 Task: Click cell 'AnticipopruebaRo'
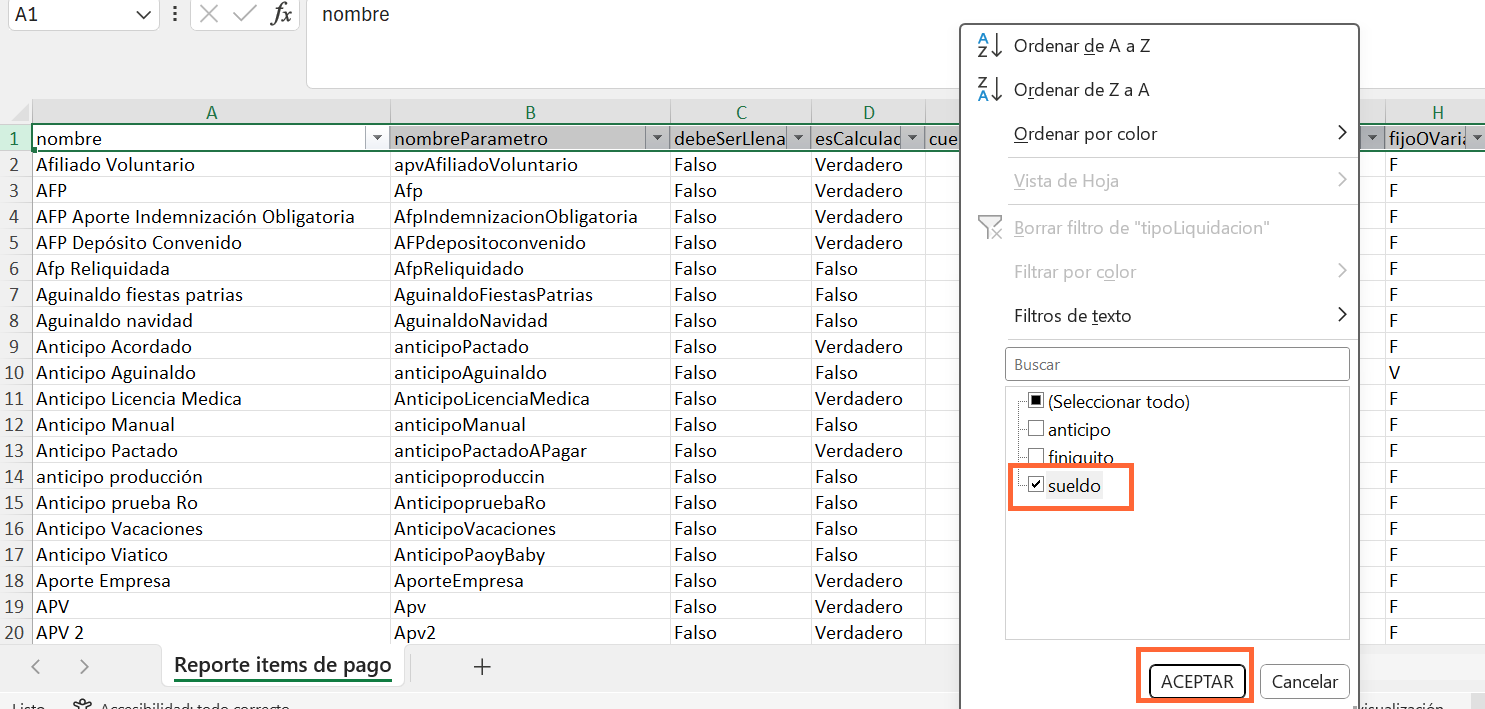tap(530, 502)
